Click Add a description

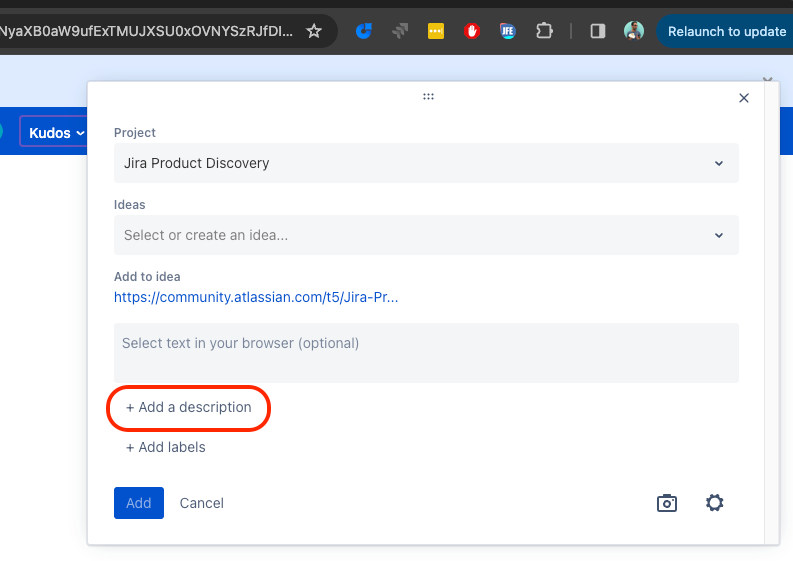coord(188,407)
